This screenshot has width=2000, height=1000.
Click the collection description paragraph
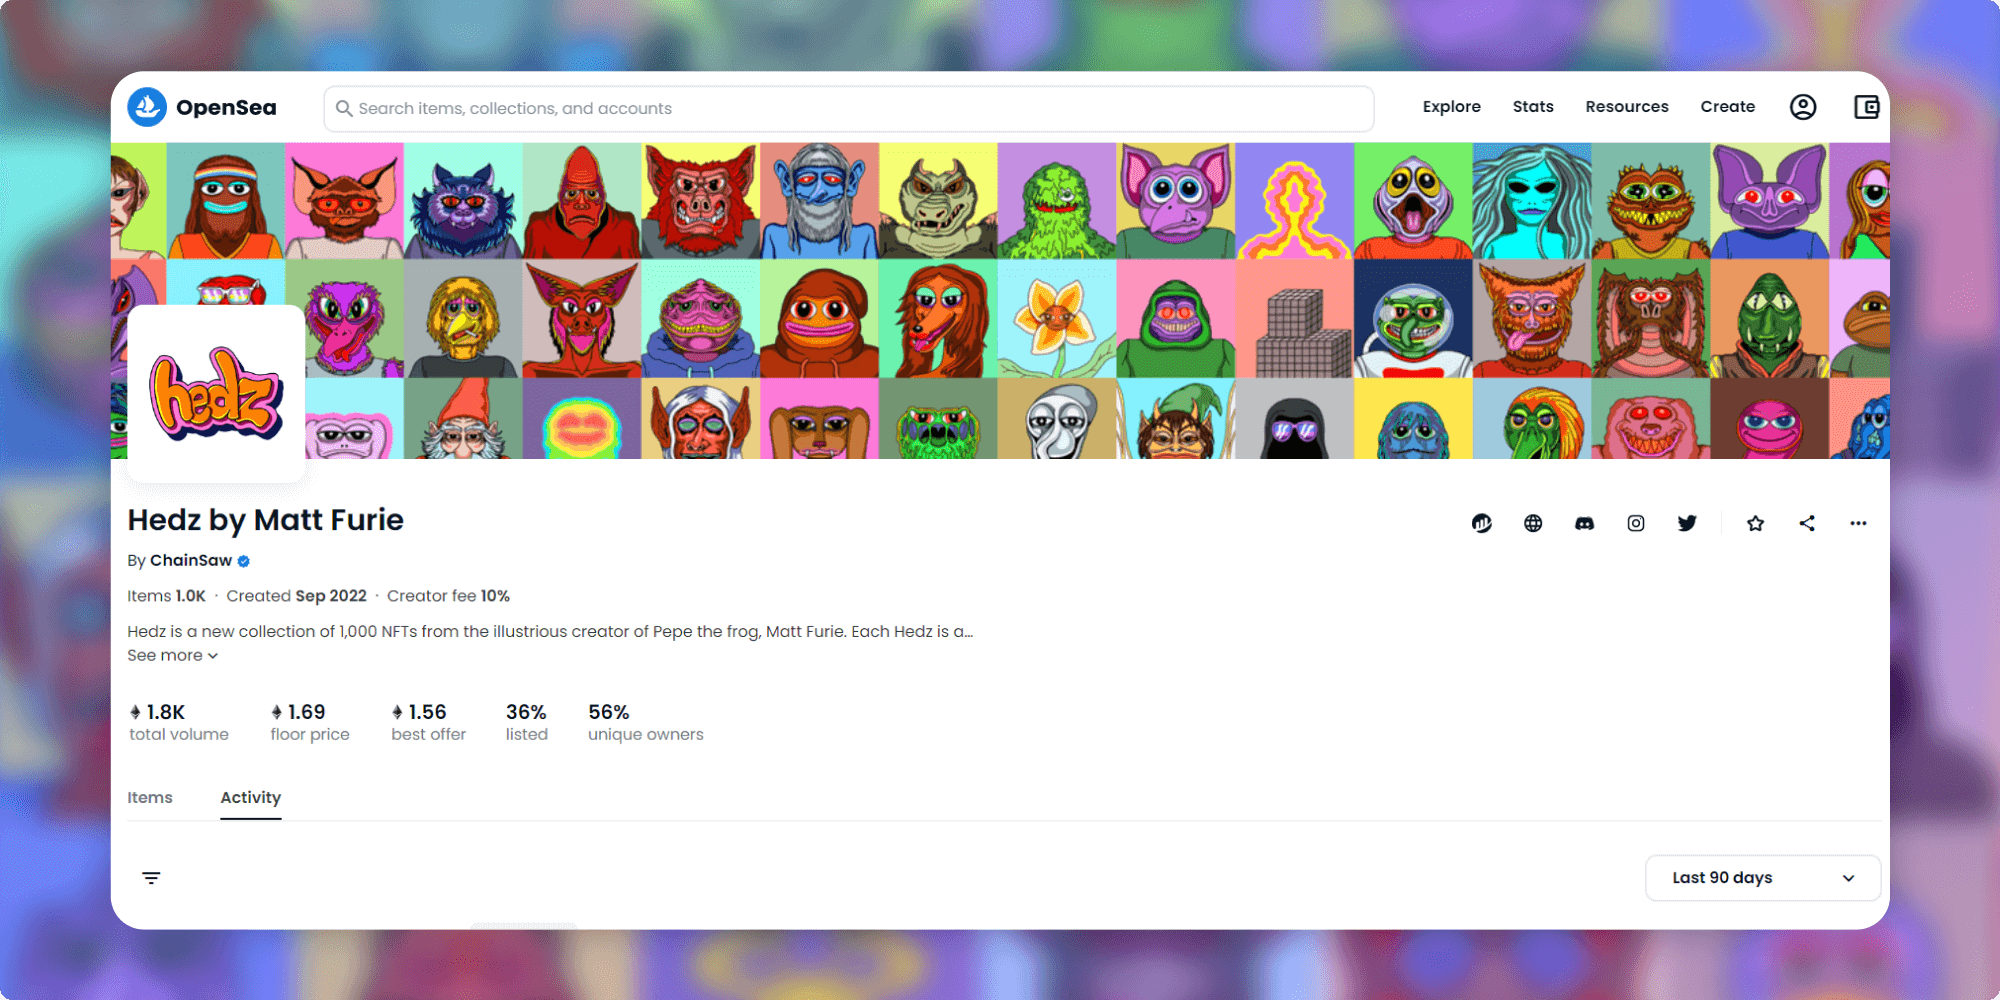point(550,632)
